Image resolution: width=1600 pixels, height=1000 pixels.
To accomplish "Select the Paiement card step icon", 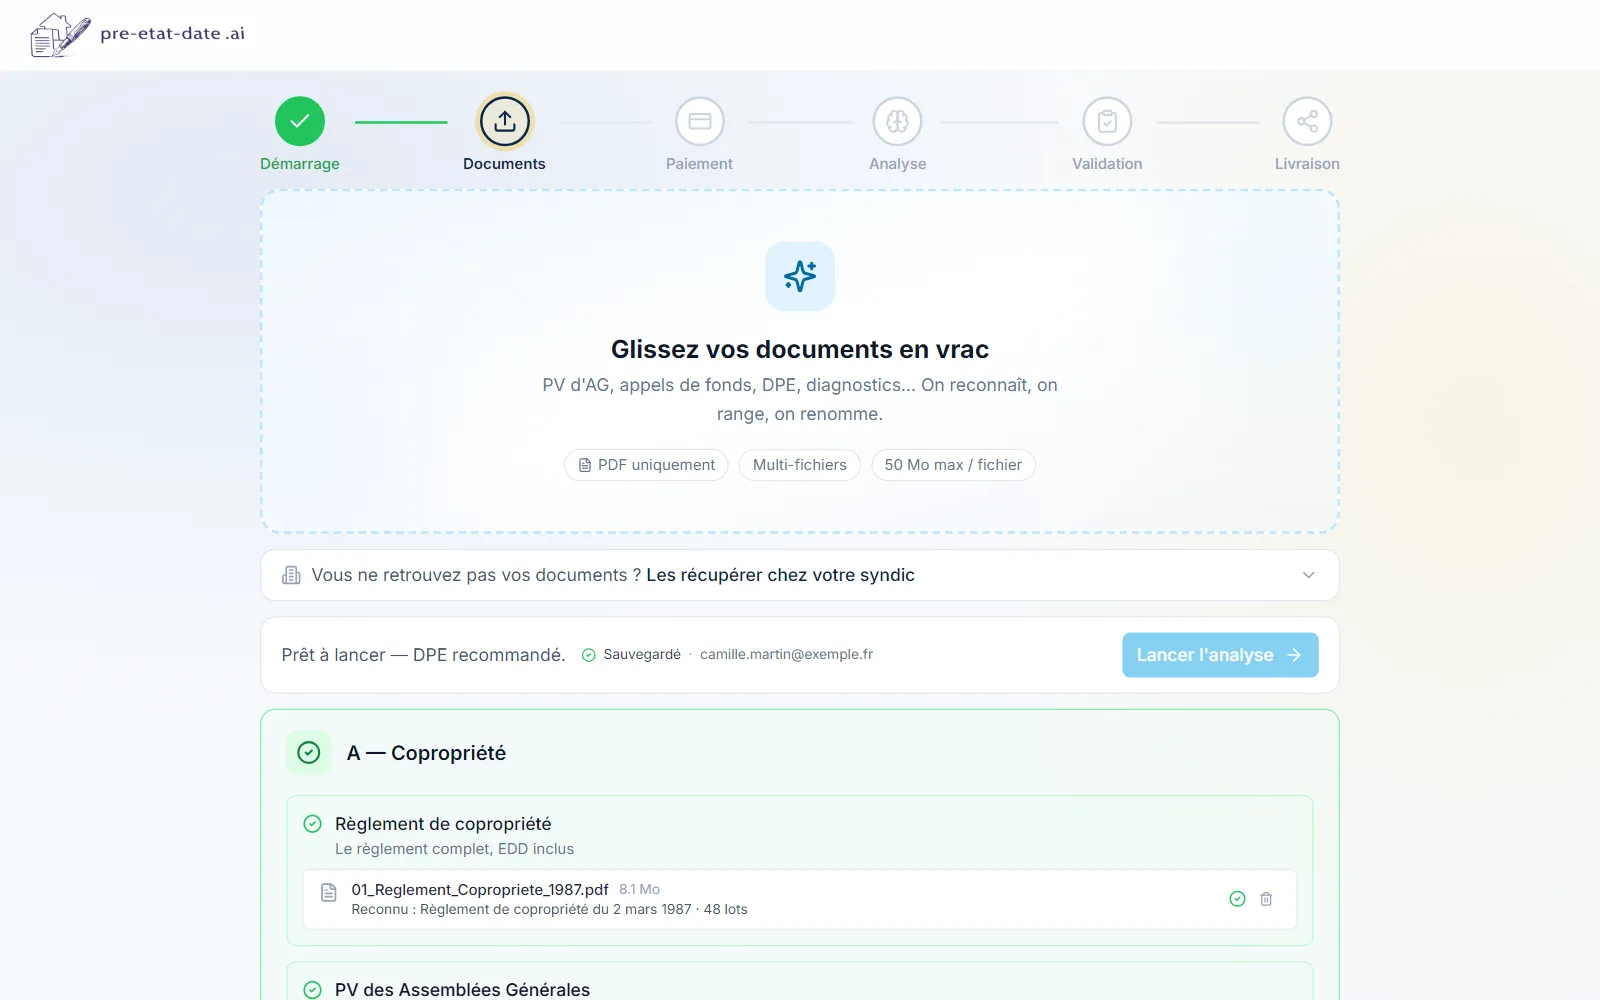I will [x=700, y=121].
